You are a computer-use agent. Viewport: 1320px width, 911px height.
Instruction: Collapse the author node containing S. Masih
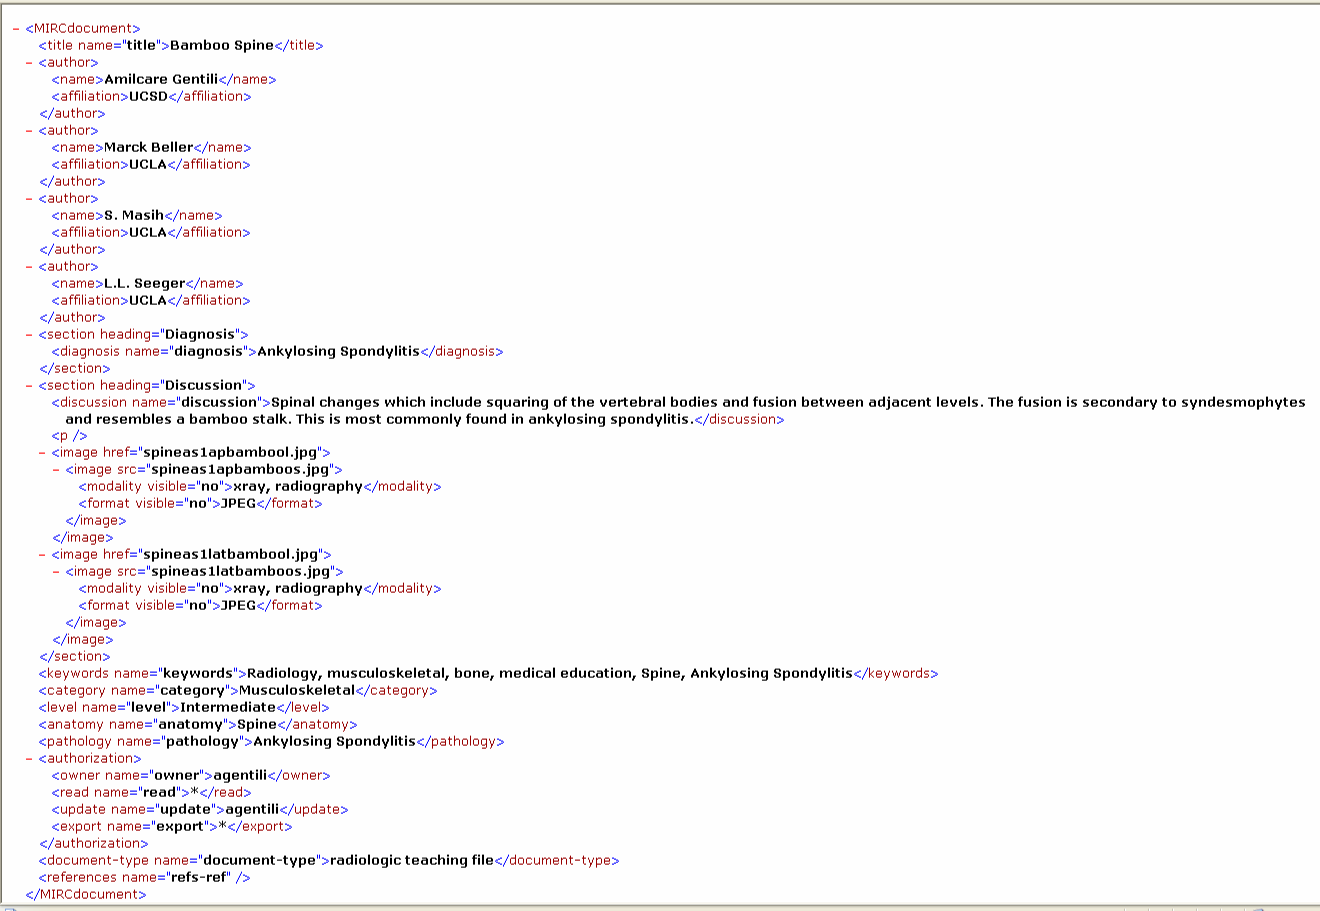[x=29, y=199]
